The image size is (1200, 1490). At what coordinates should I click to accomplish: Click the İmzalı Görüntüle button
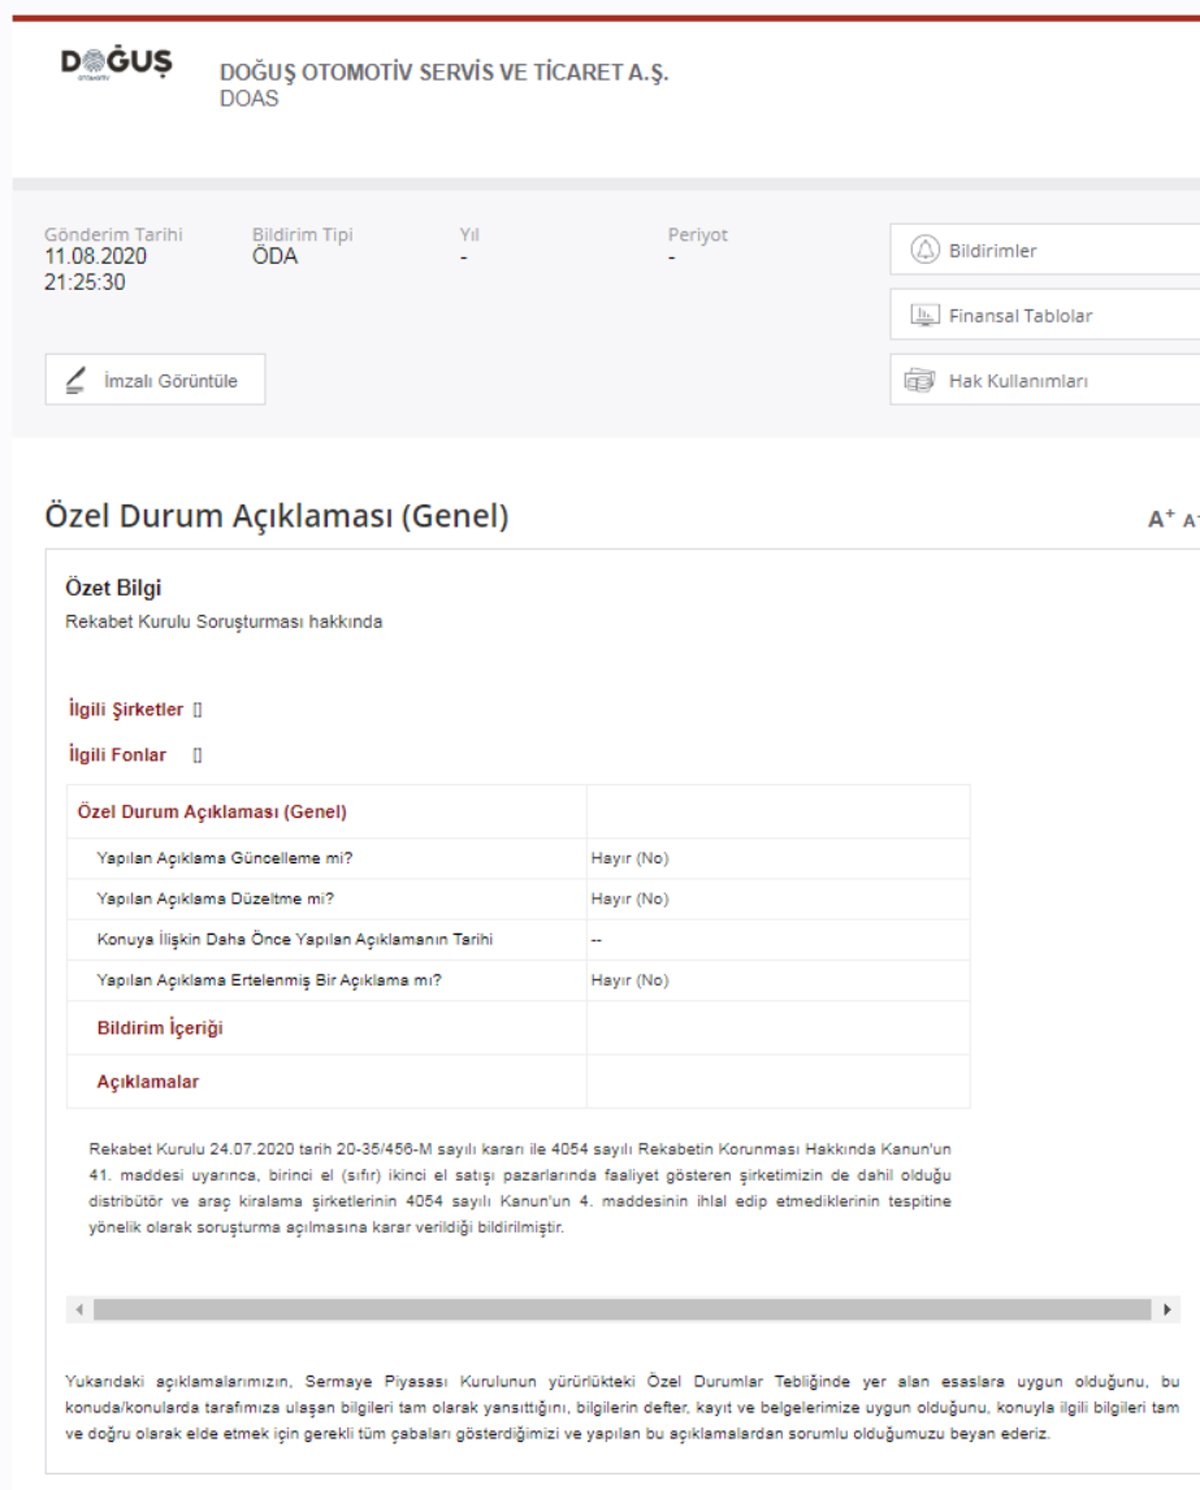click(x=155, y=380)
